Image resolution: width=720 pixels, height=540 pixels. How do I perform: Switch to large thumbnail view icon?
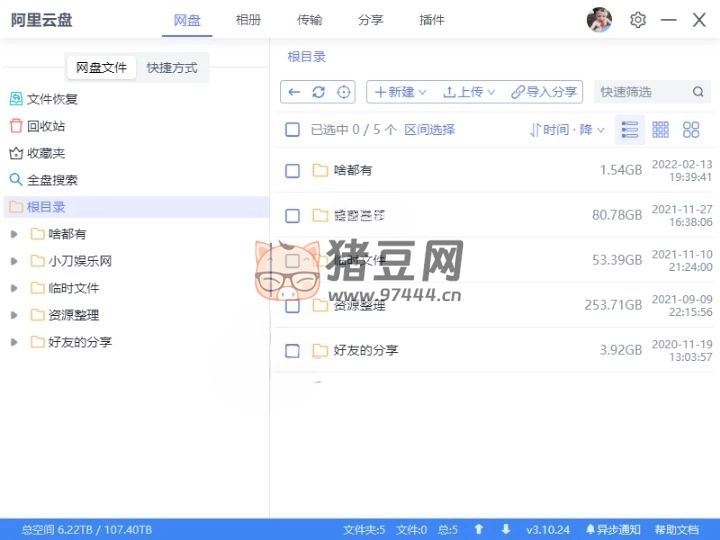pyautogui.click(x=691, y=130)
